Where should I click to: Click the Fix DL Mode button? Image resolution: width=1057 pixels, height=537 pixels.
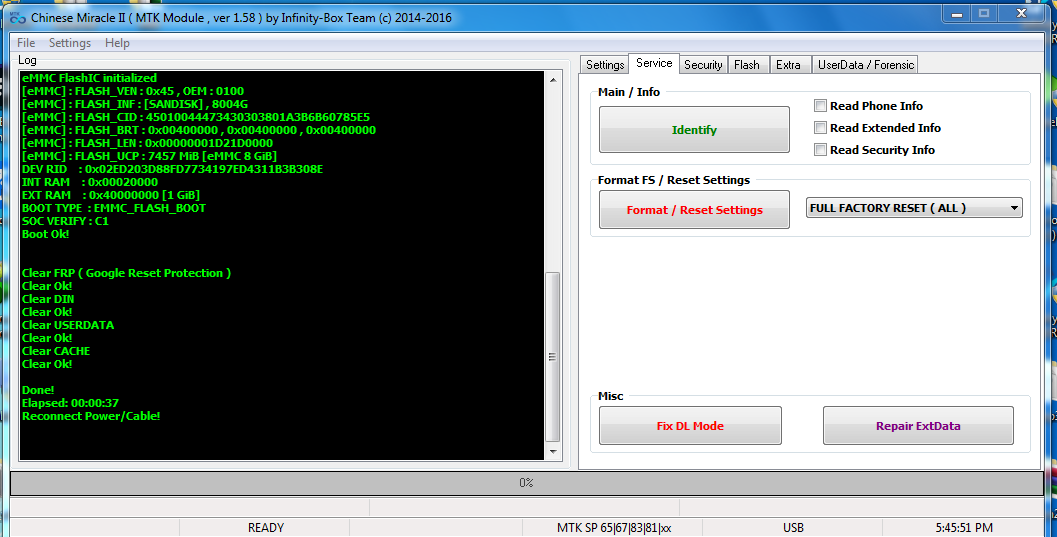(690, 426)
